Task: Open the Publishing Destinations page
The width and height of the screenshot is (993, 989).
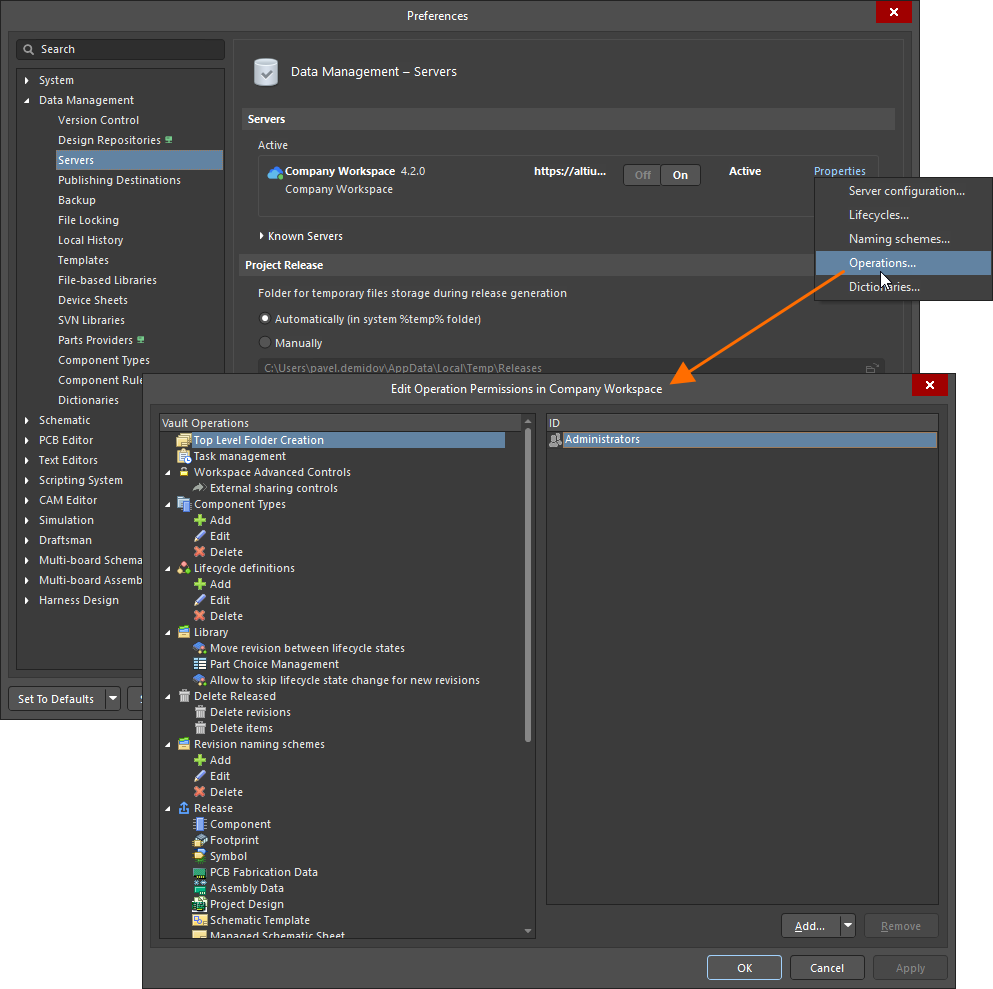Action: coord(119,180)
